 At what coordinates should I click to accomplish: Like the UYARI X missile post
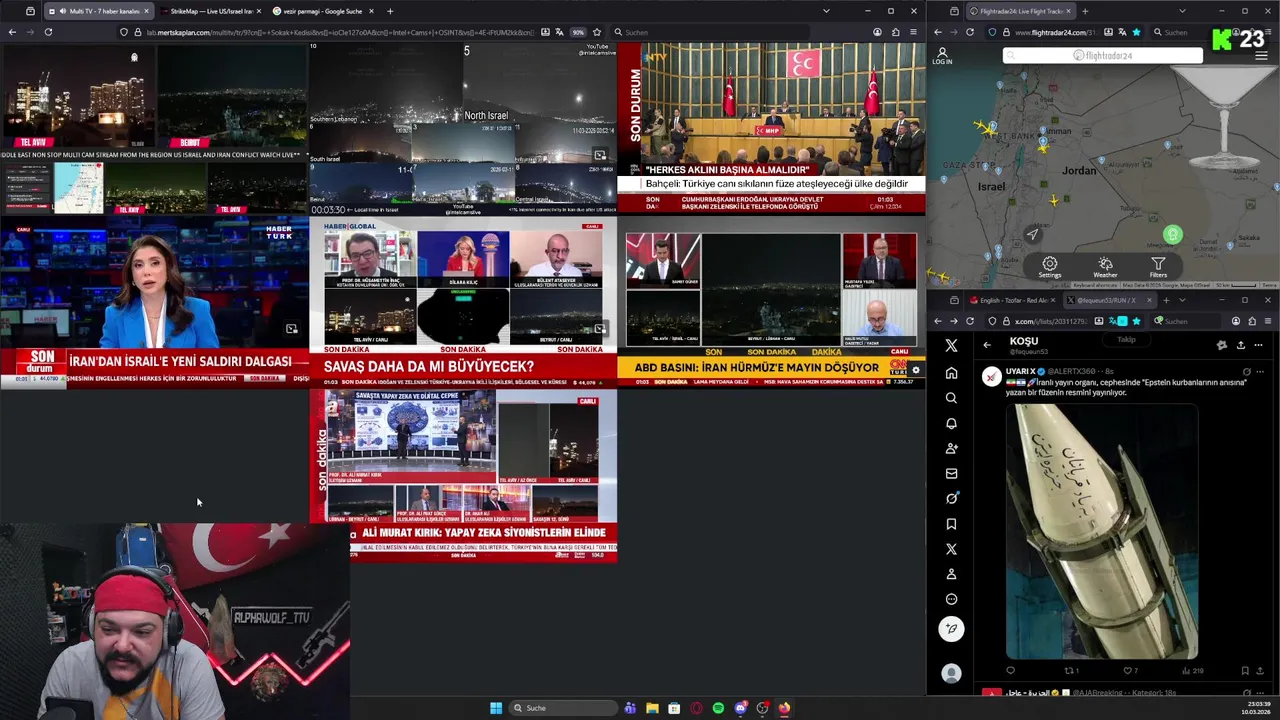1128,670
